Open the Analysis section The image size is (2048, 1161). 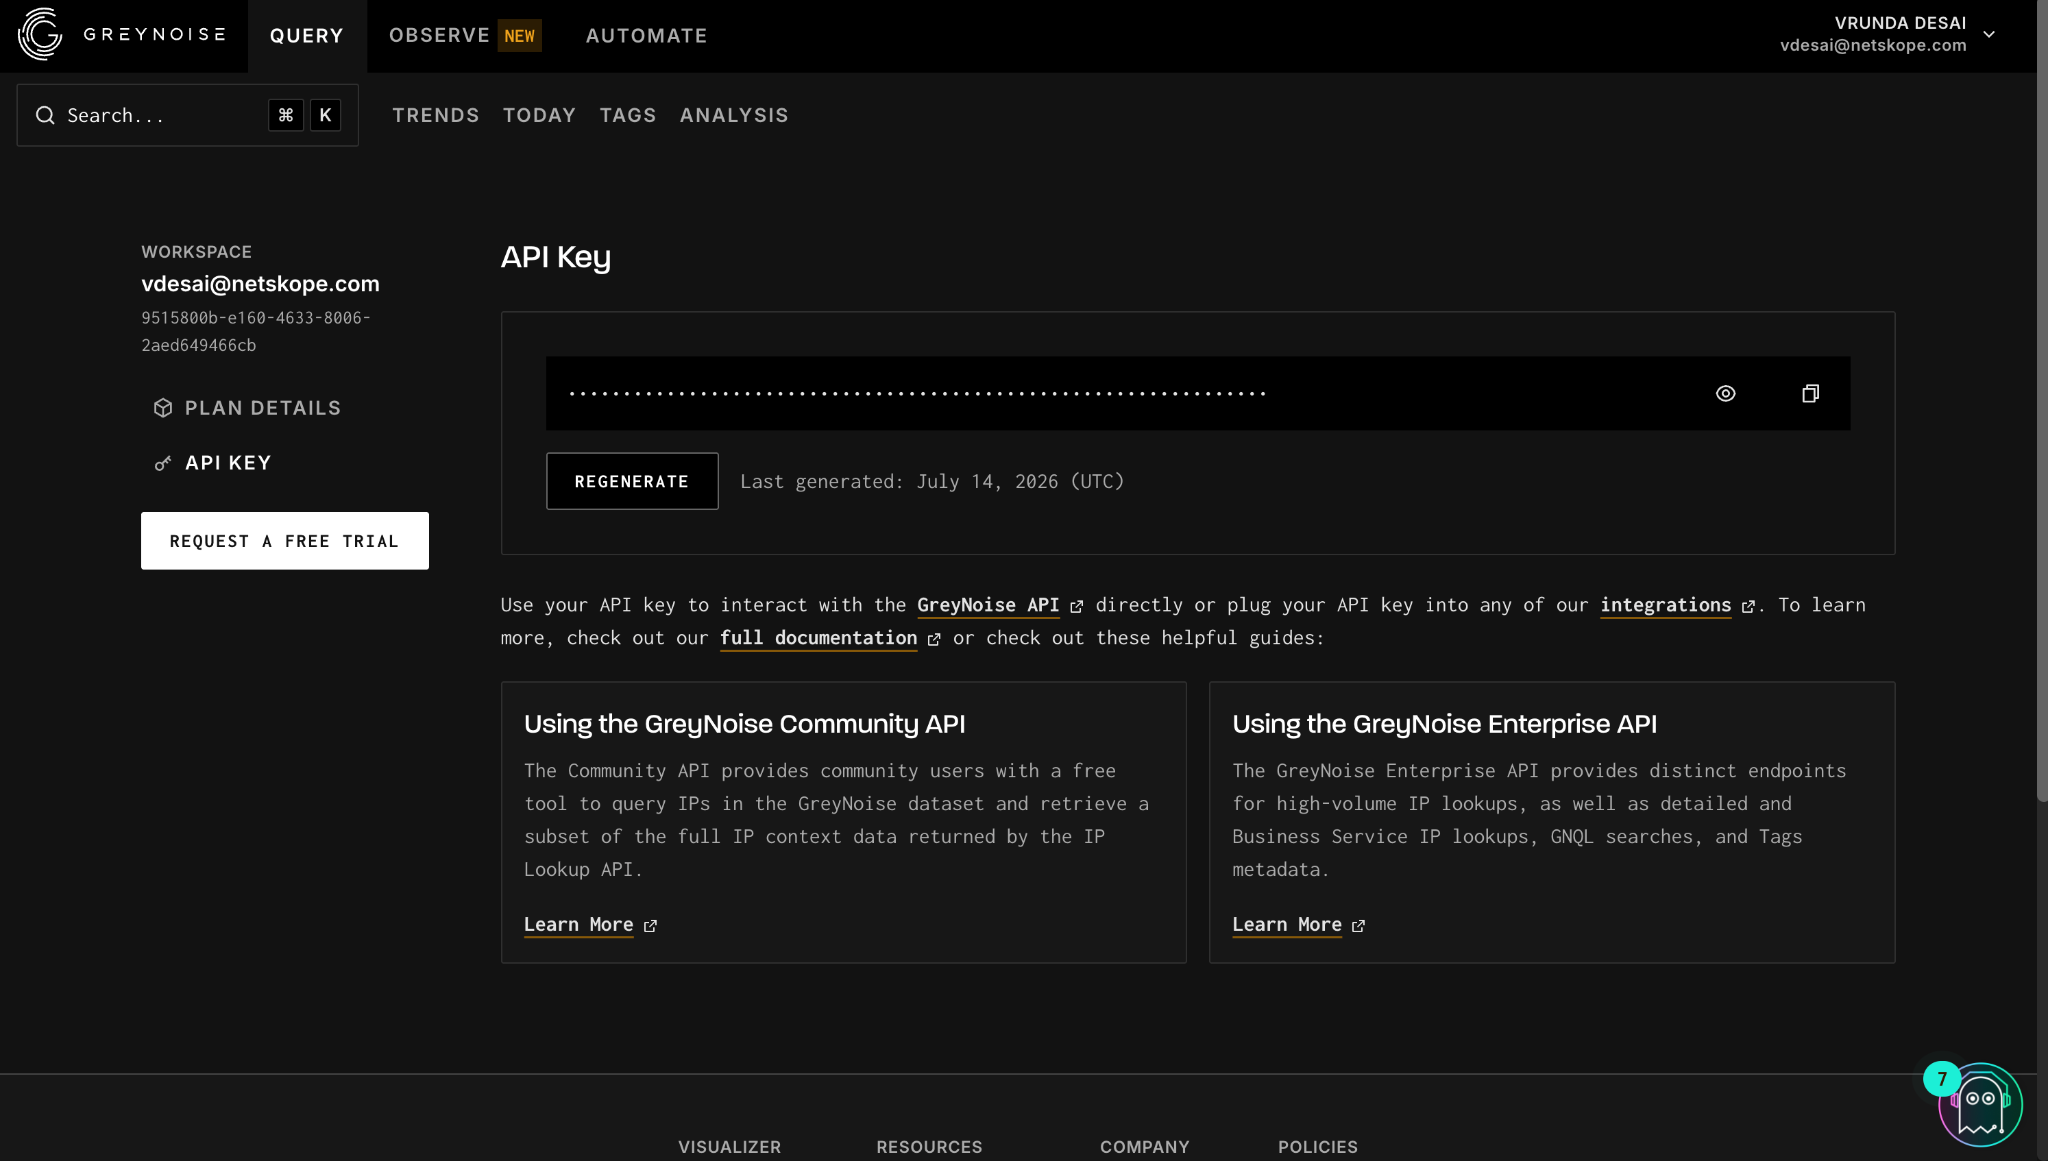[x=734, y=116]
